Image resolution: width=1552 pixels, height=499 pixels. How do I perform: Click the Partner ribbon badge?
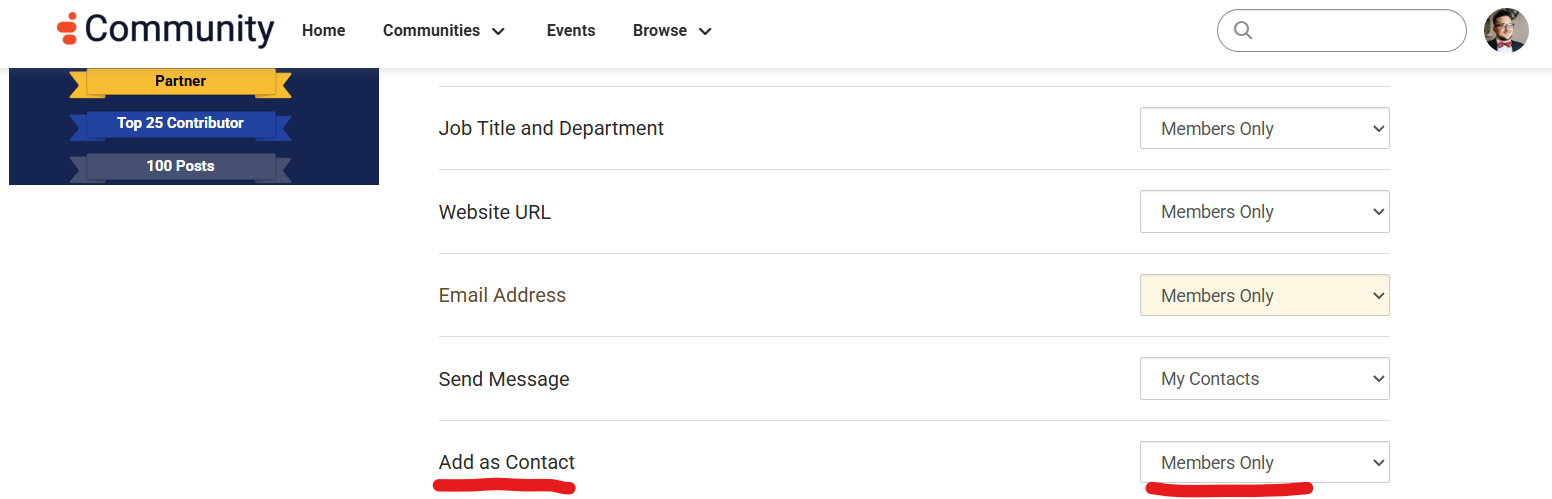180,81
